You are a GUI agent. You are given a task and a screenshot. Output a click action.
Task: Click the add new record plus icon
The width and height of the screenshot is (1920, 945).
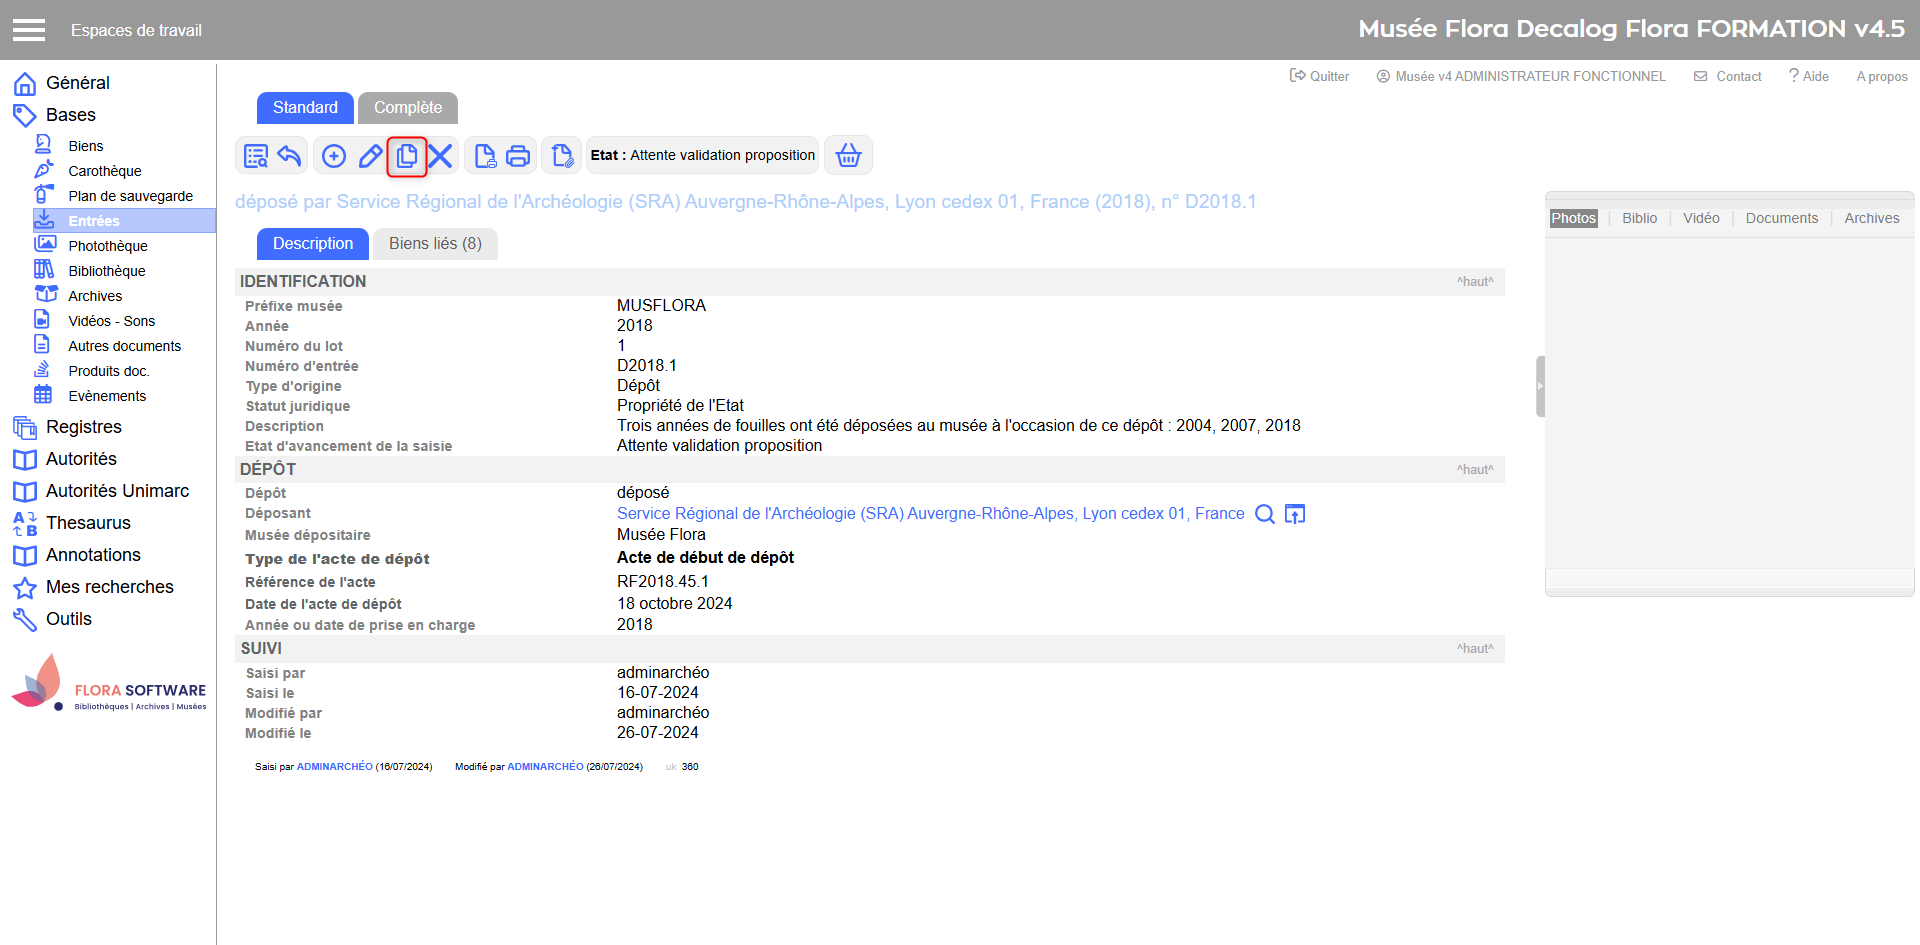click(334, 156)
